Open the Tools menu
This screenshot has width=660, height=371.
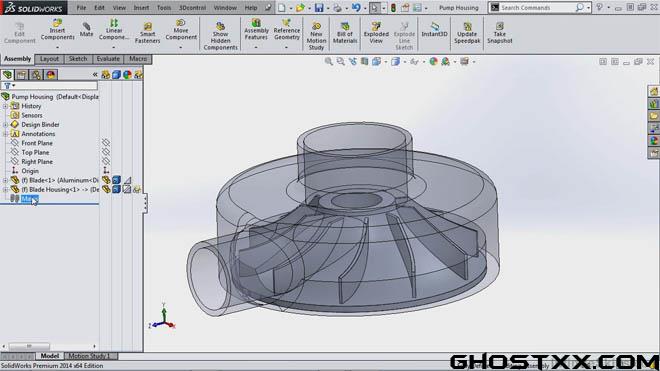click(164, 8)
